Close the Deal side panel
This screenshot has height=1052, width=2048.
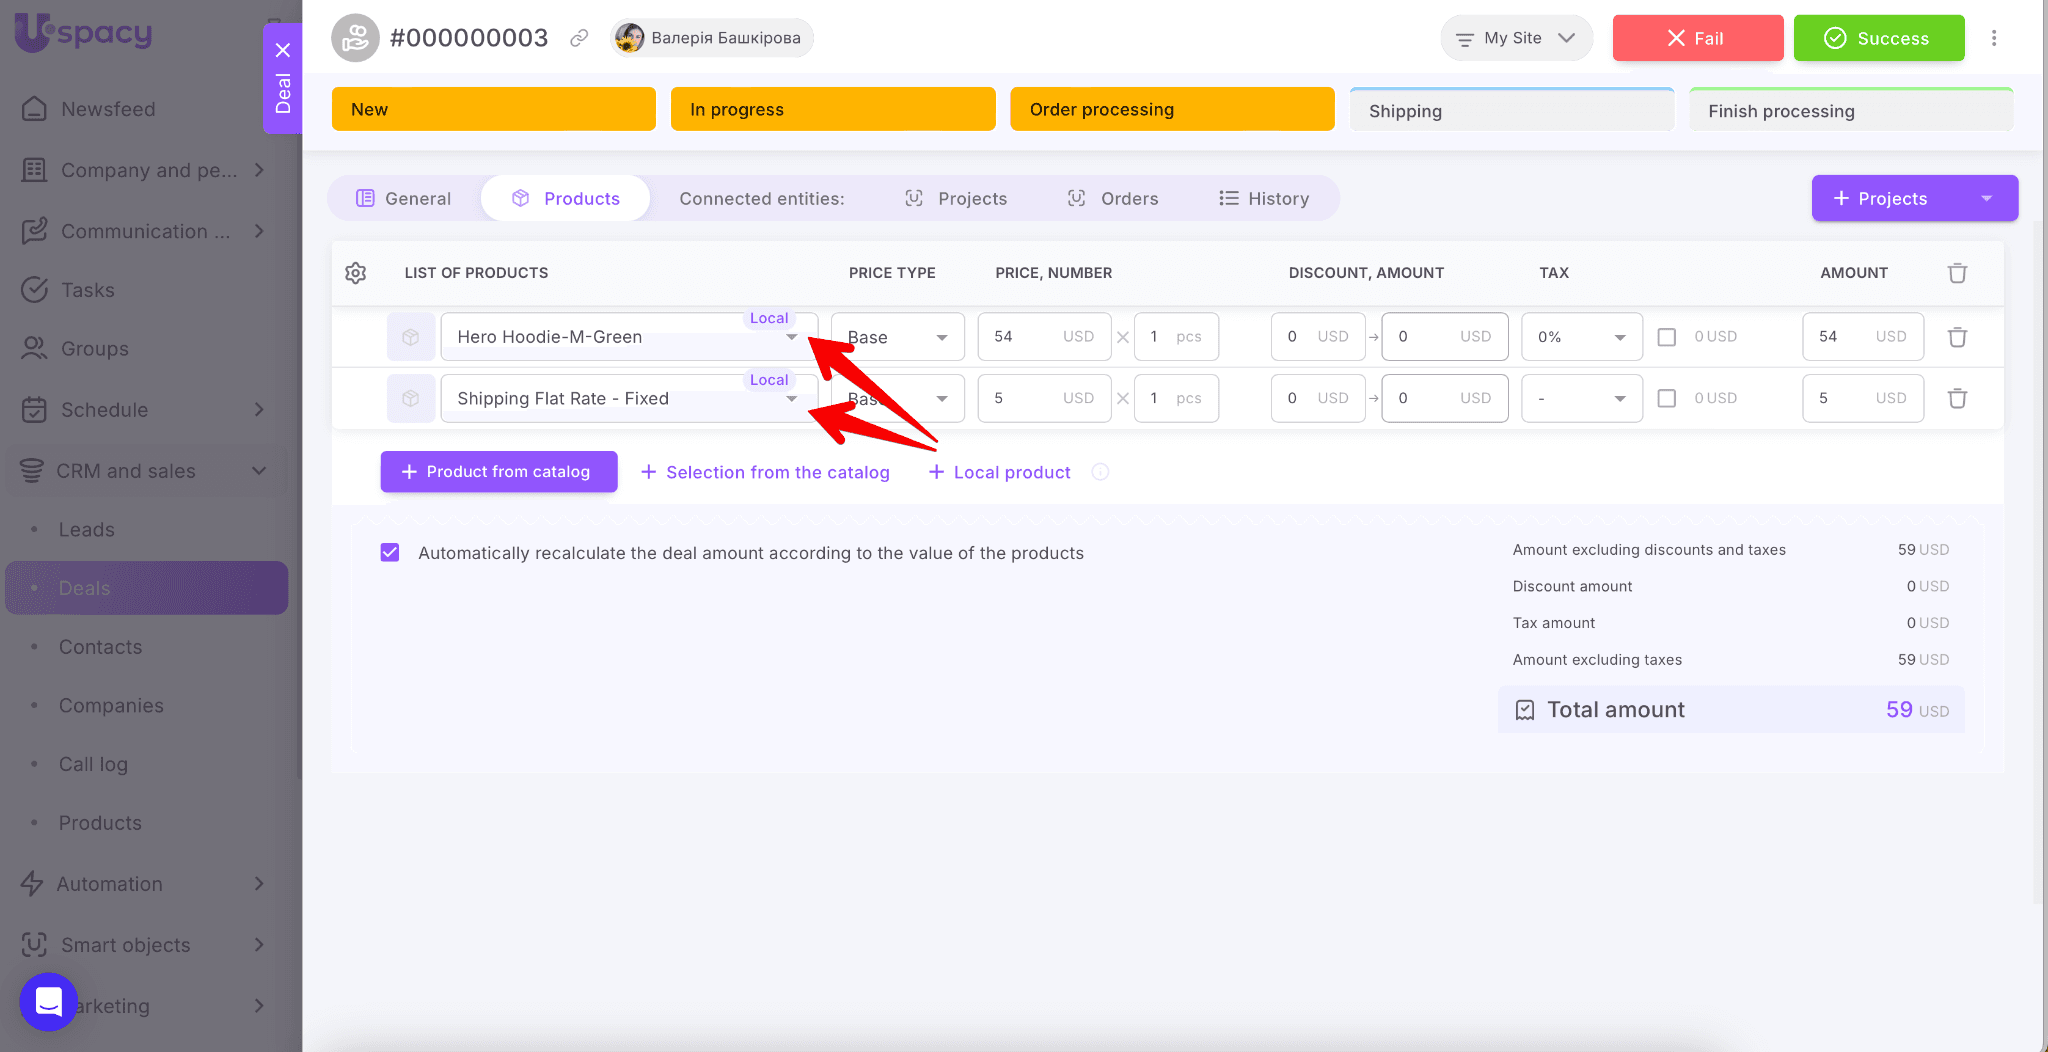tap(283, 50)
